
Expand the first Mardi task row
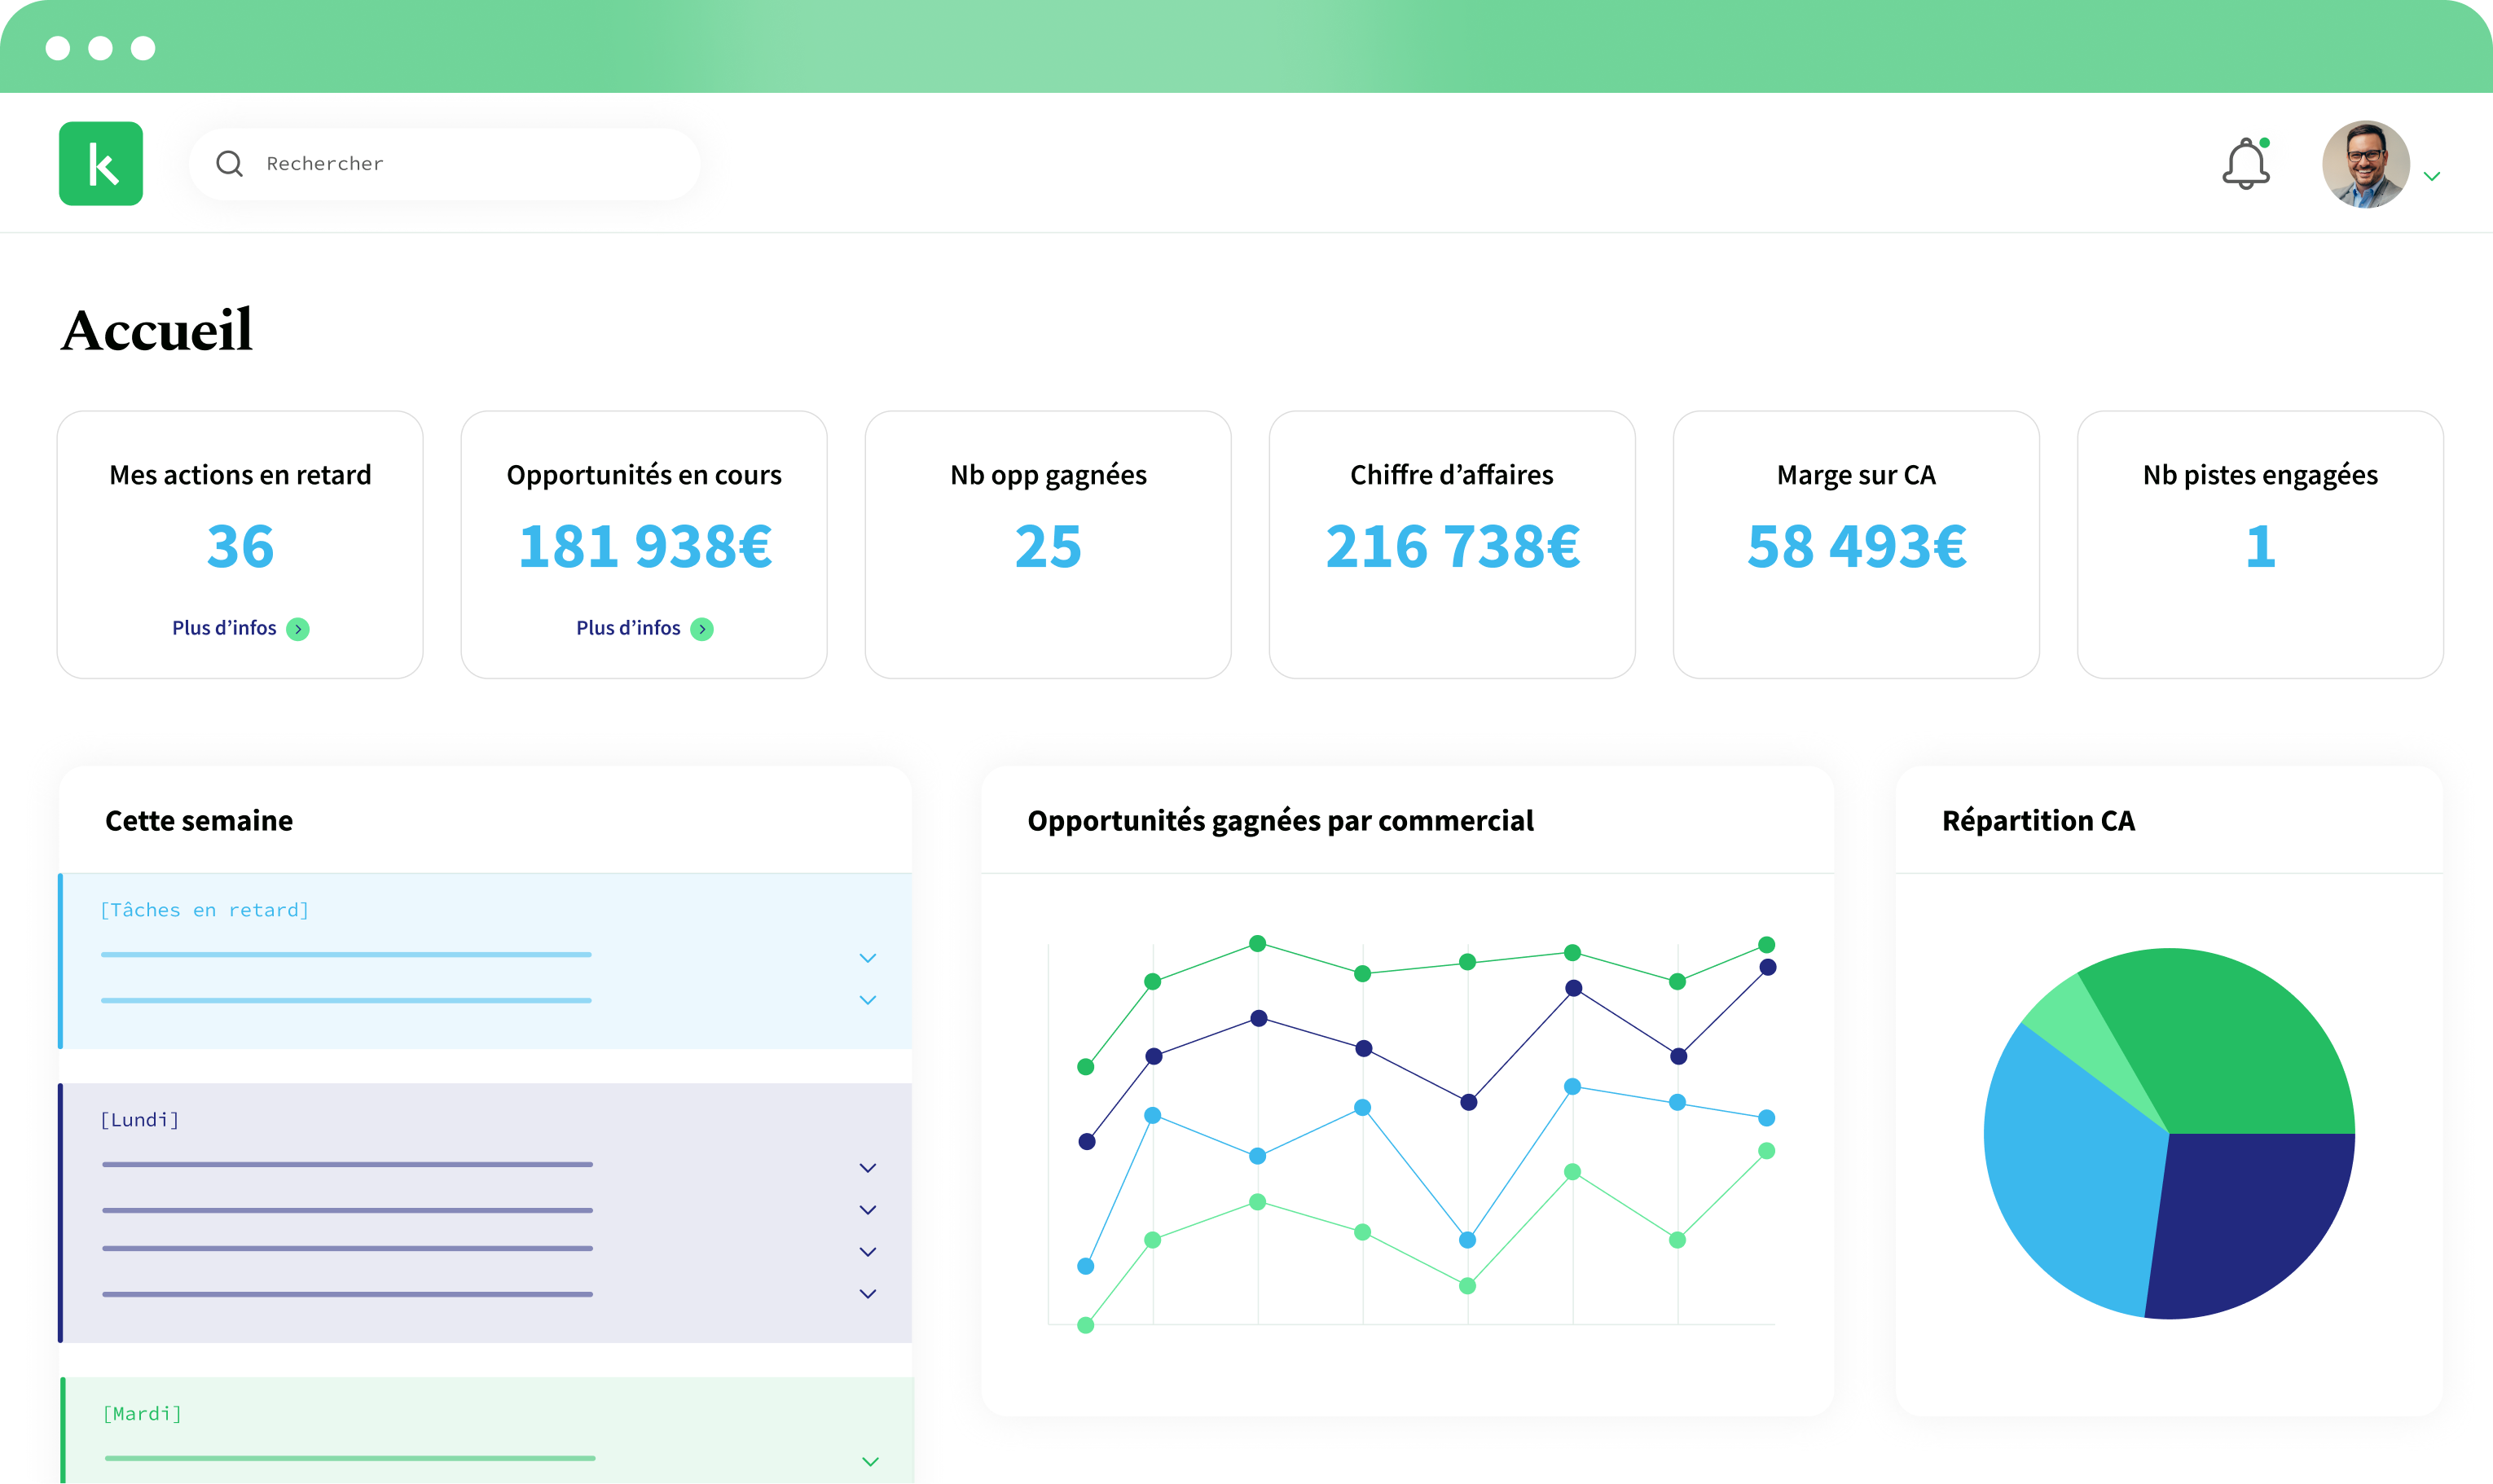click(x=871, y=1462)
